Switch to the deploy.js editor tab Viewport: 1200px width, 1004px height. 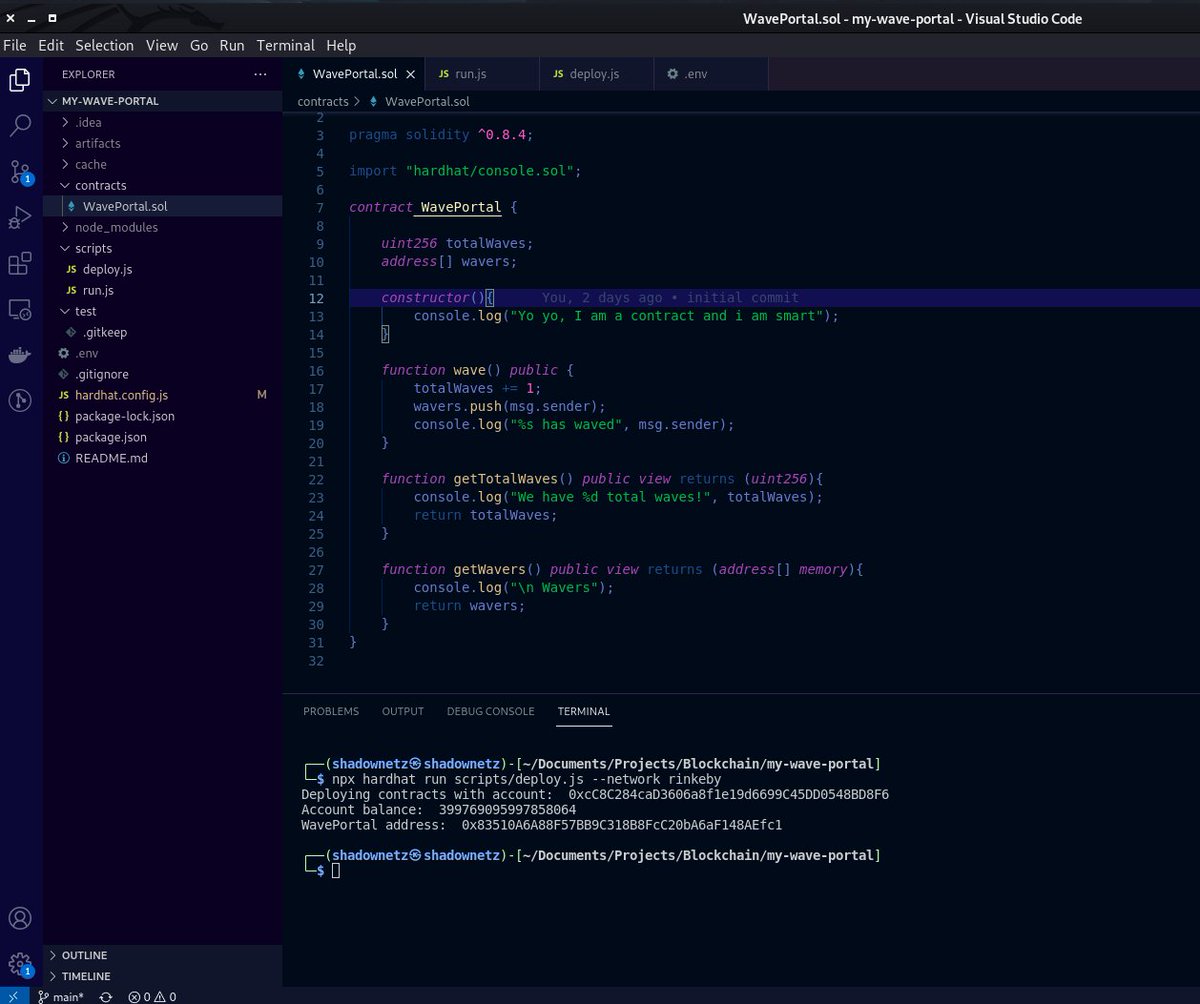pos(596,74)
